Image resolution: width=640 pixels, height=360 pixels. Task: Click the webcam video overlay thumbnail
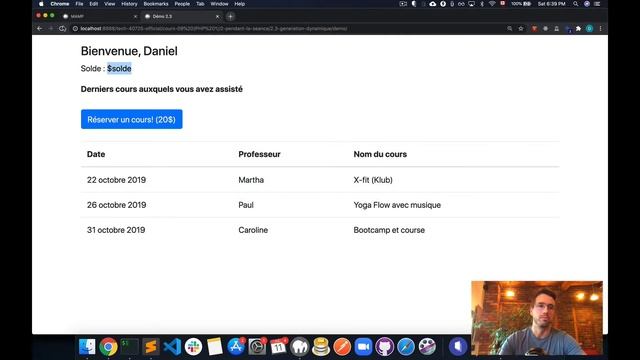537,318
